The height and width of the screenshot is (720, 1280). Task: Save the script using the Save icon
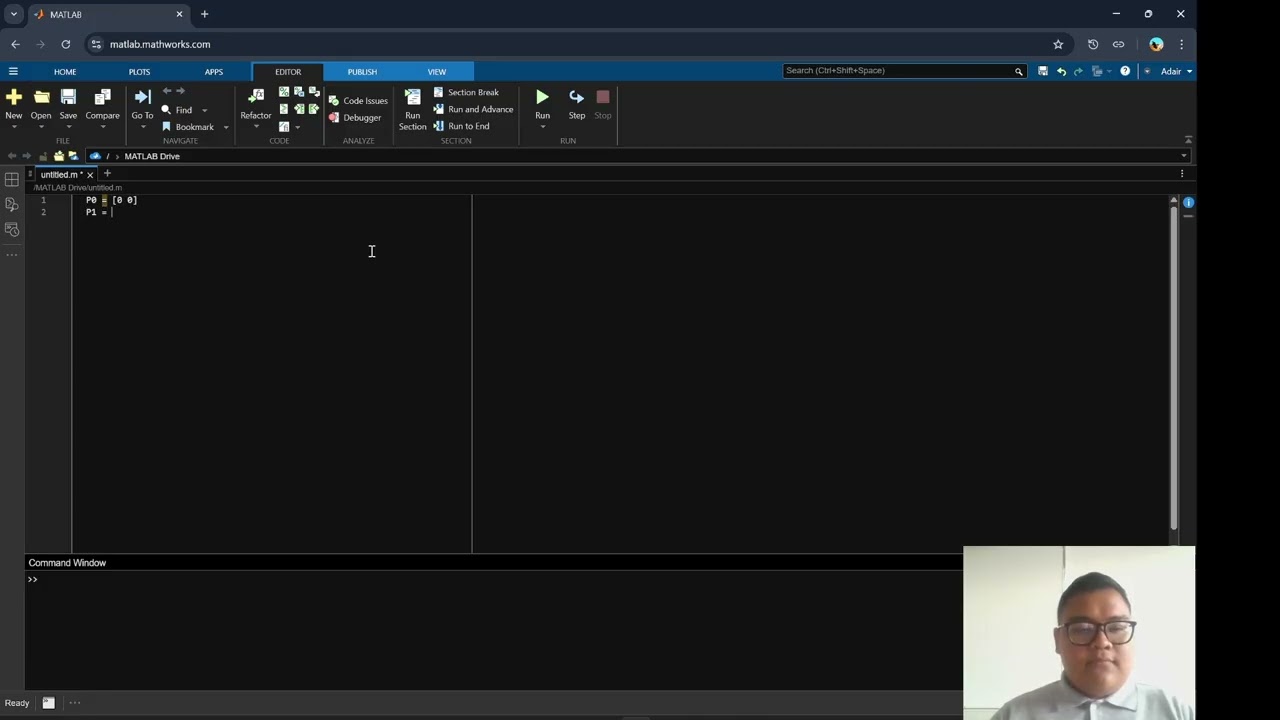coord(68,97)
